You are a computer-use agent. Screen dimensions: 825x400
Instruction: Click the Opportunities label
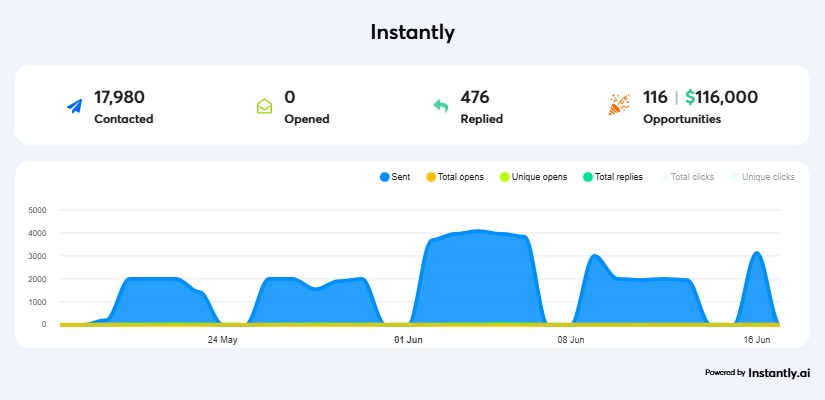(x=682, y=119)
